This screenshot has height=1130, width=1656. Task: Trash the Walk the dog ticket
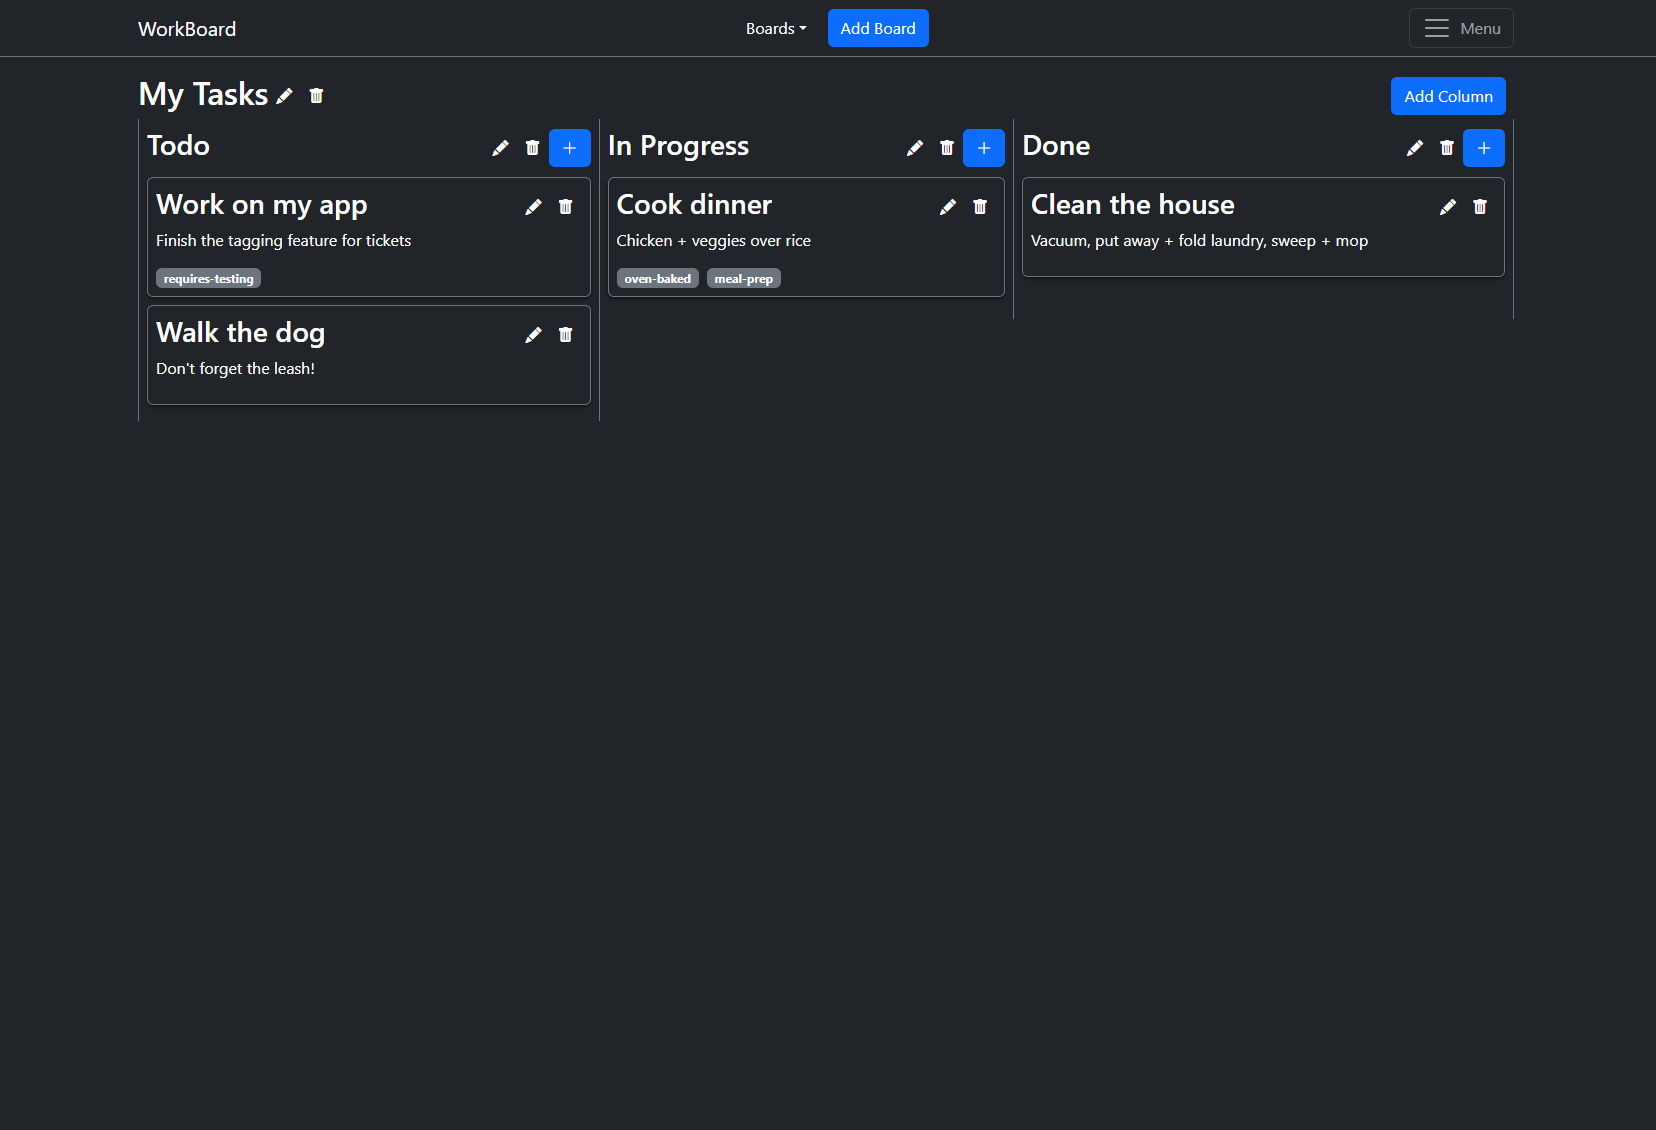point(565,335)
